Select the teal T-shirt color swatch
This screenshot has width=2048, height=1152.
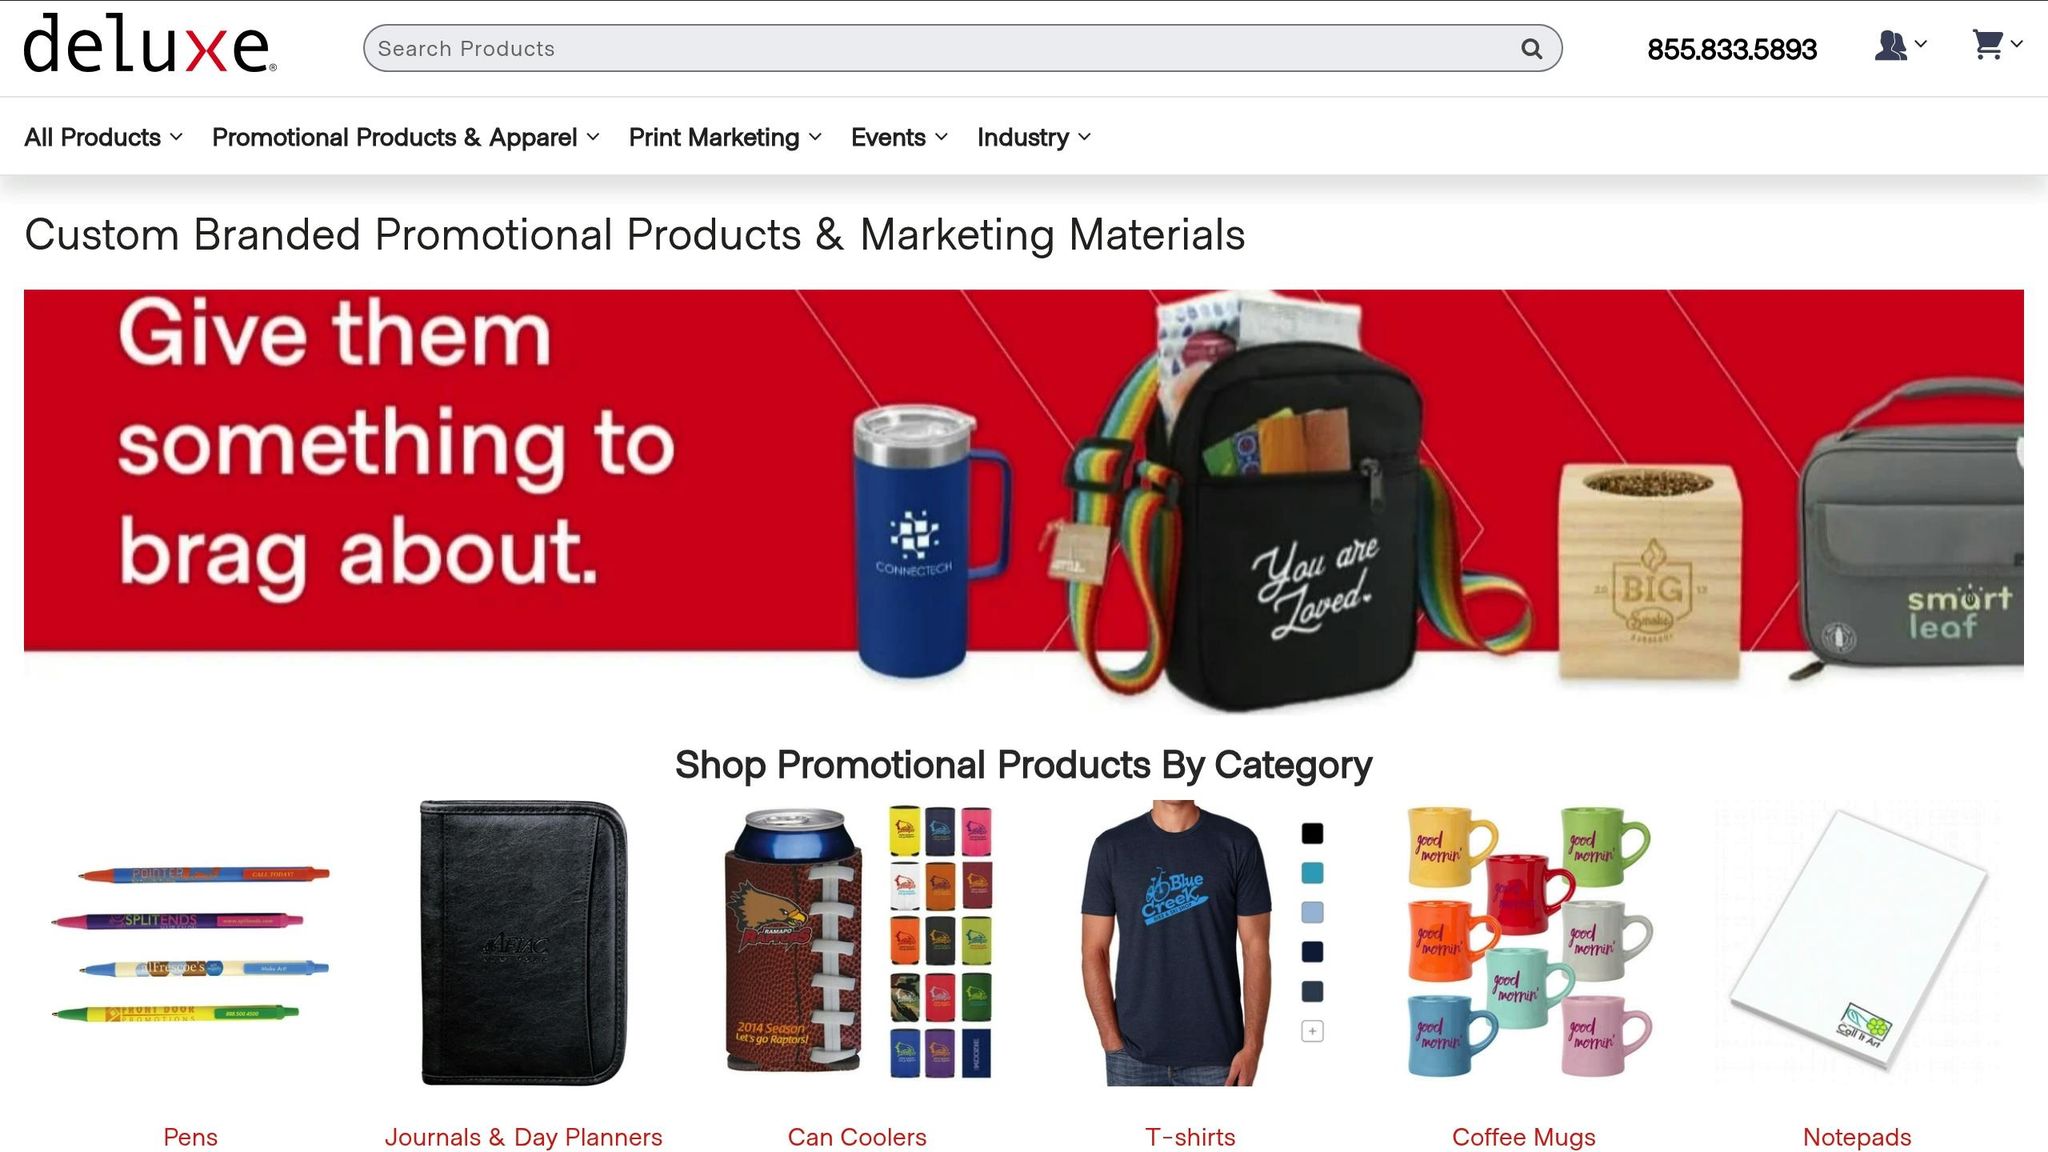[x=1312, y=873]
